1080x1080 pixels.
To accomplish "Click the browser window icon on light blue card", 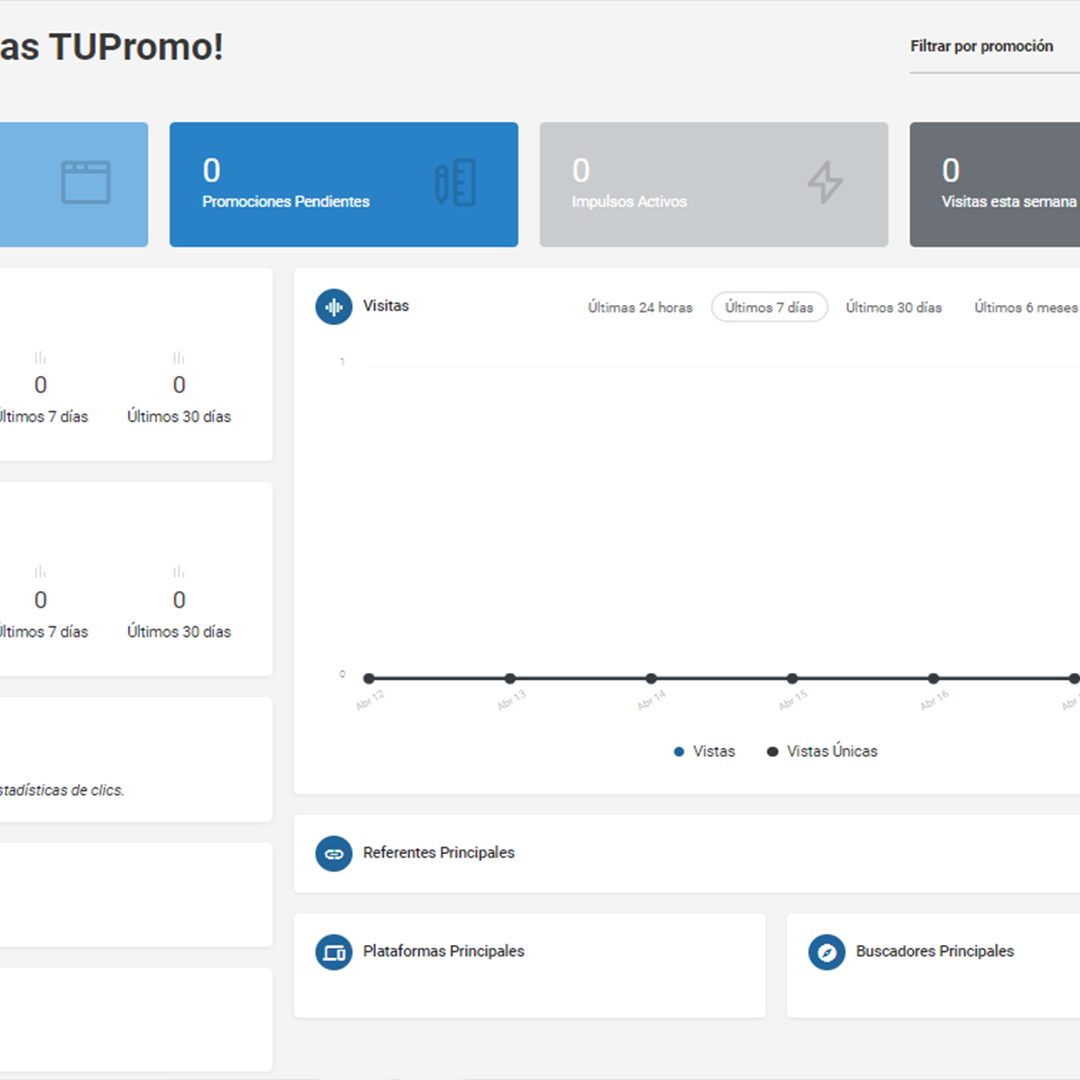I will pyautogui.click(x=85, y=183).
